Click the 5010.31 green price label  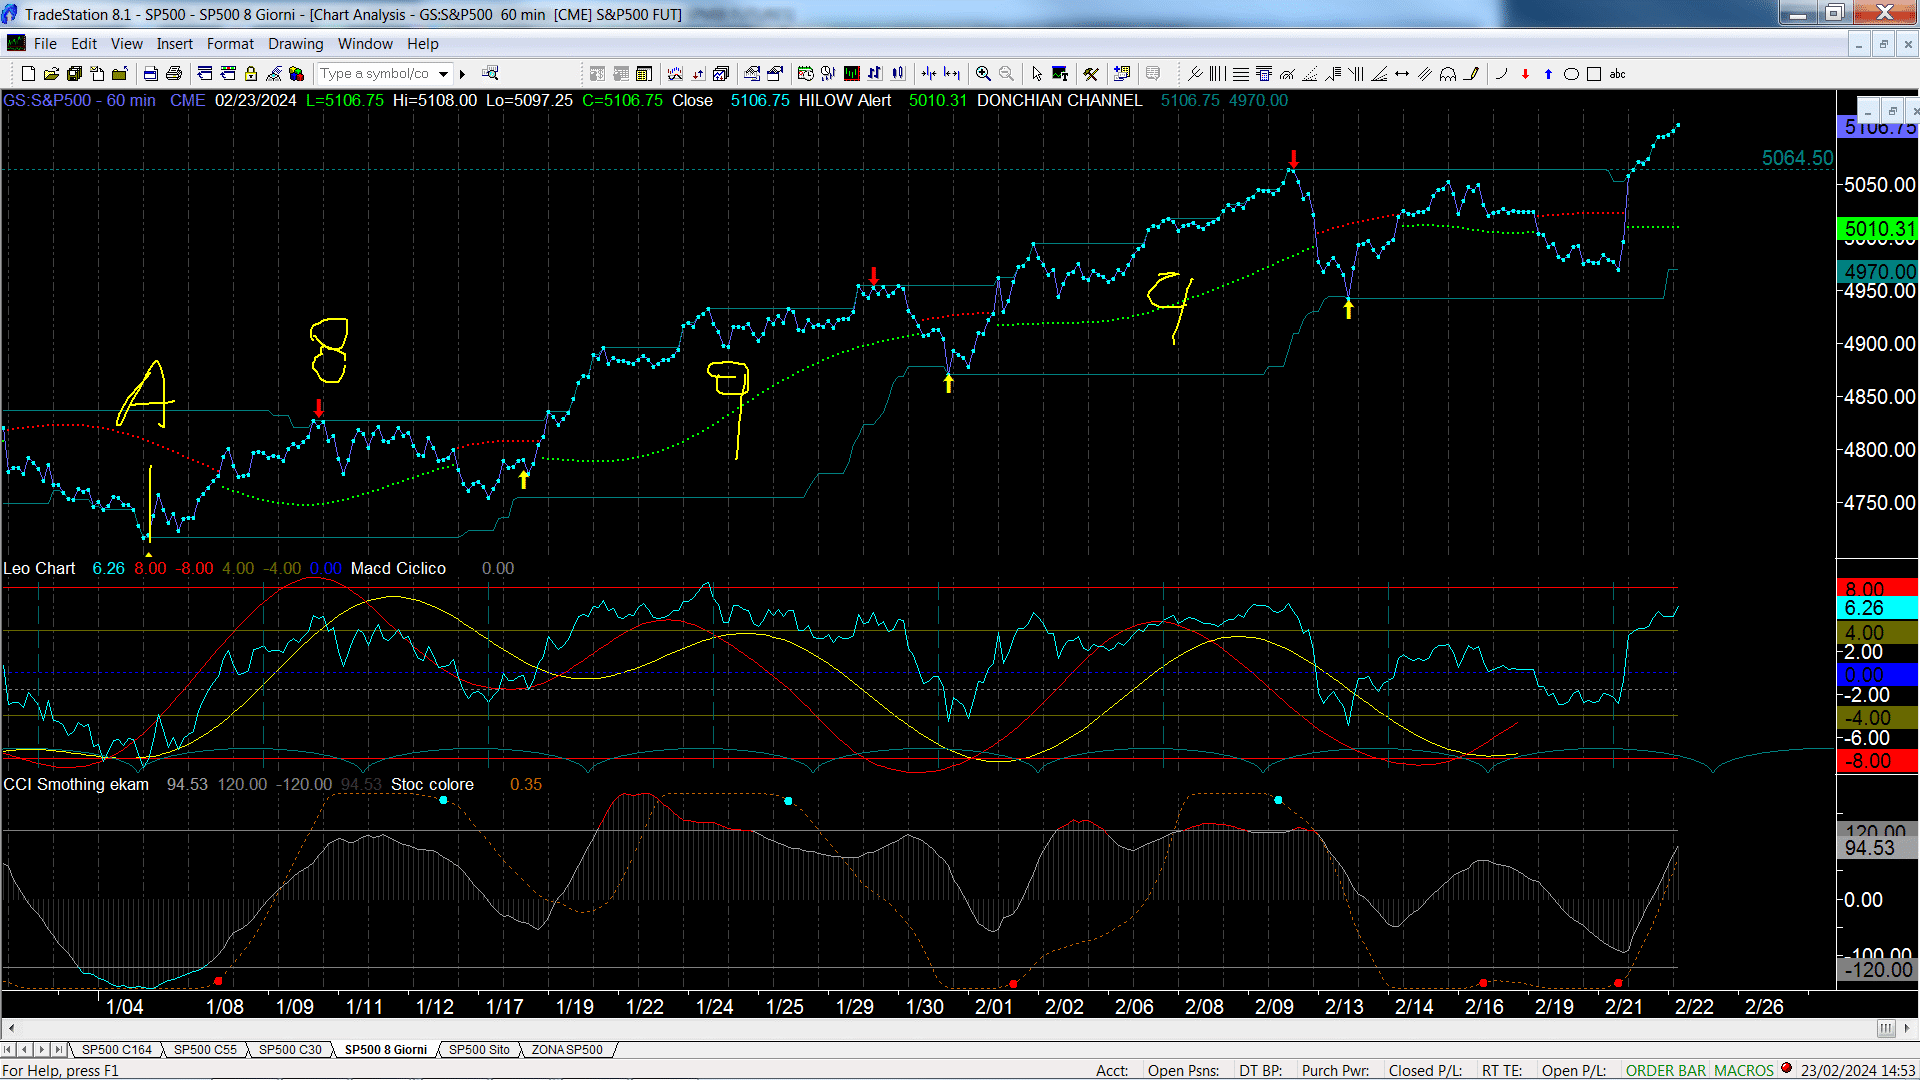pyautogui.click(x=1878, y=229)
